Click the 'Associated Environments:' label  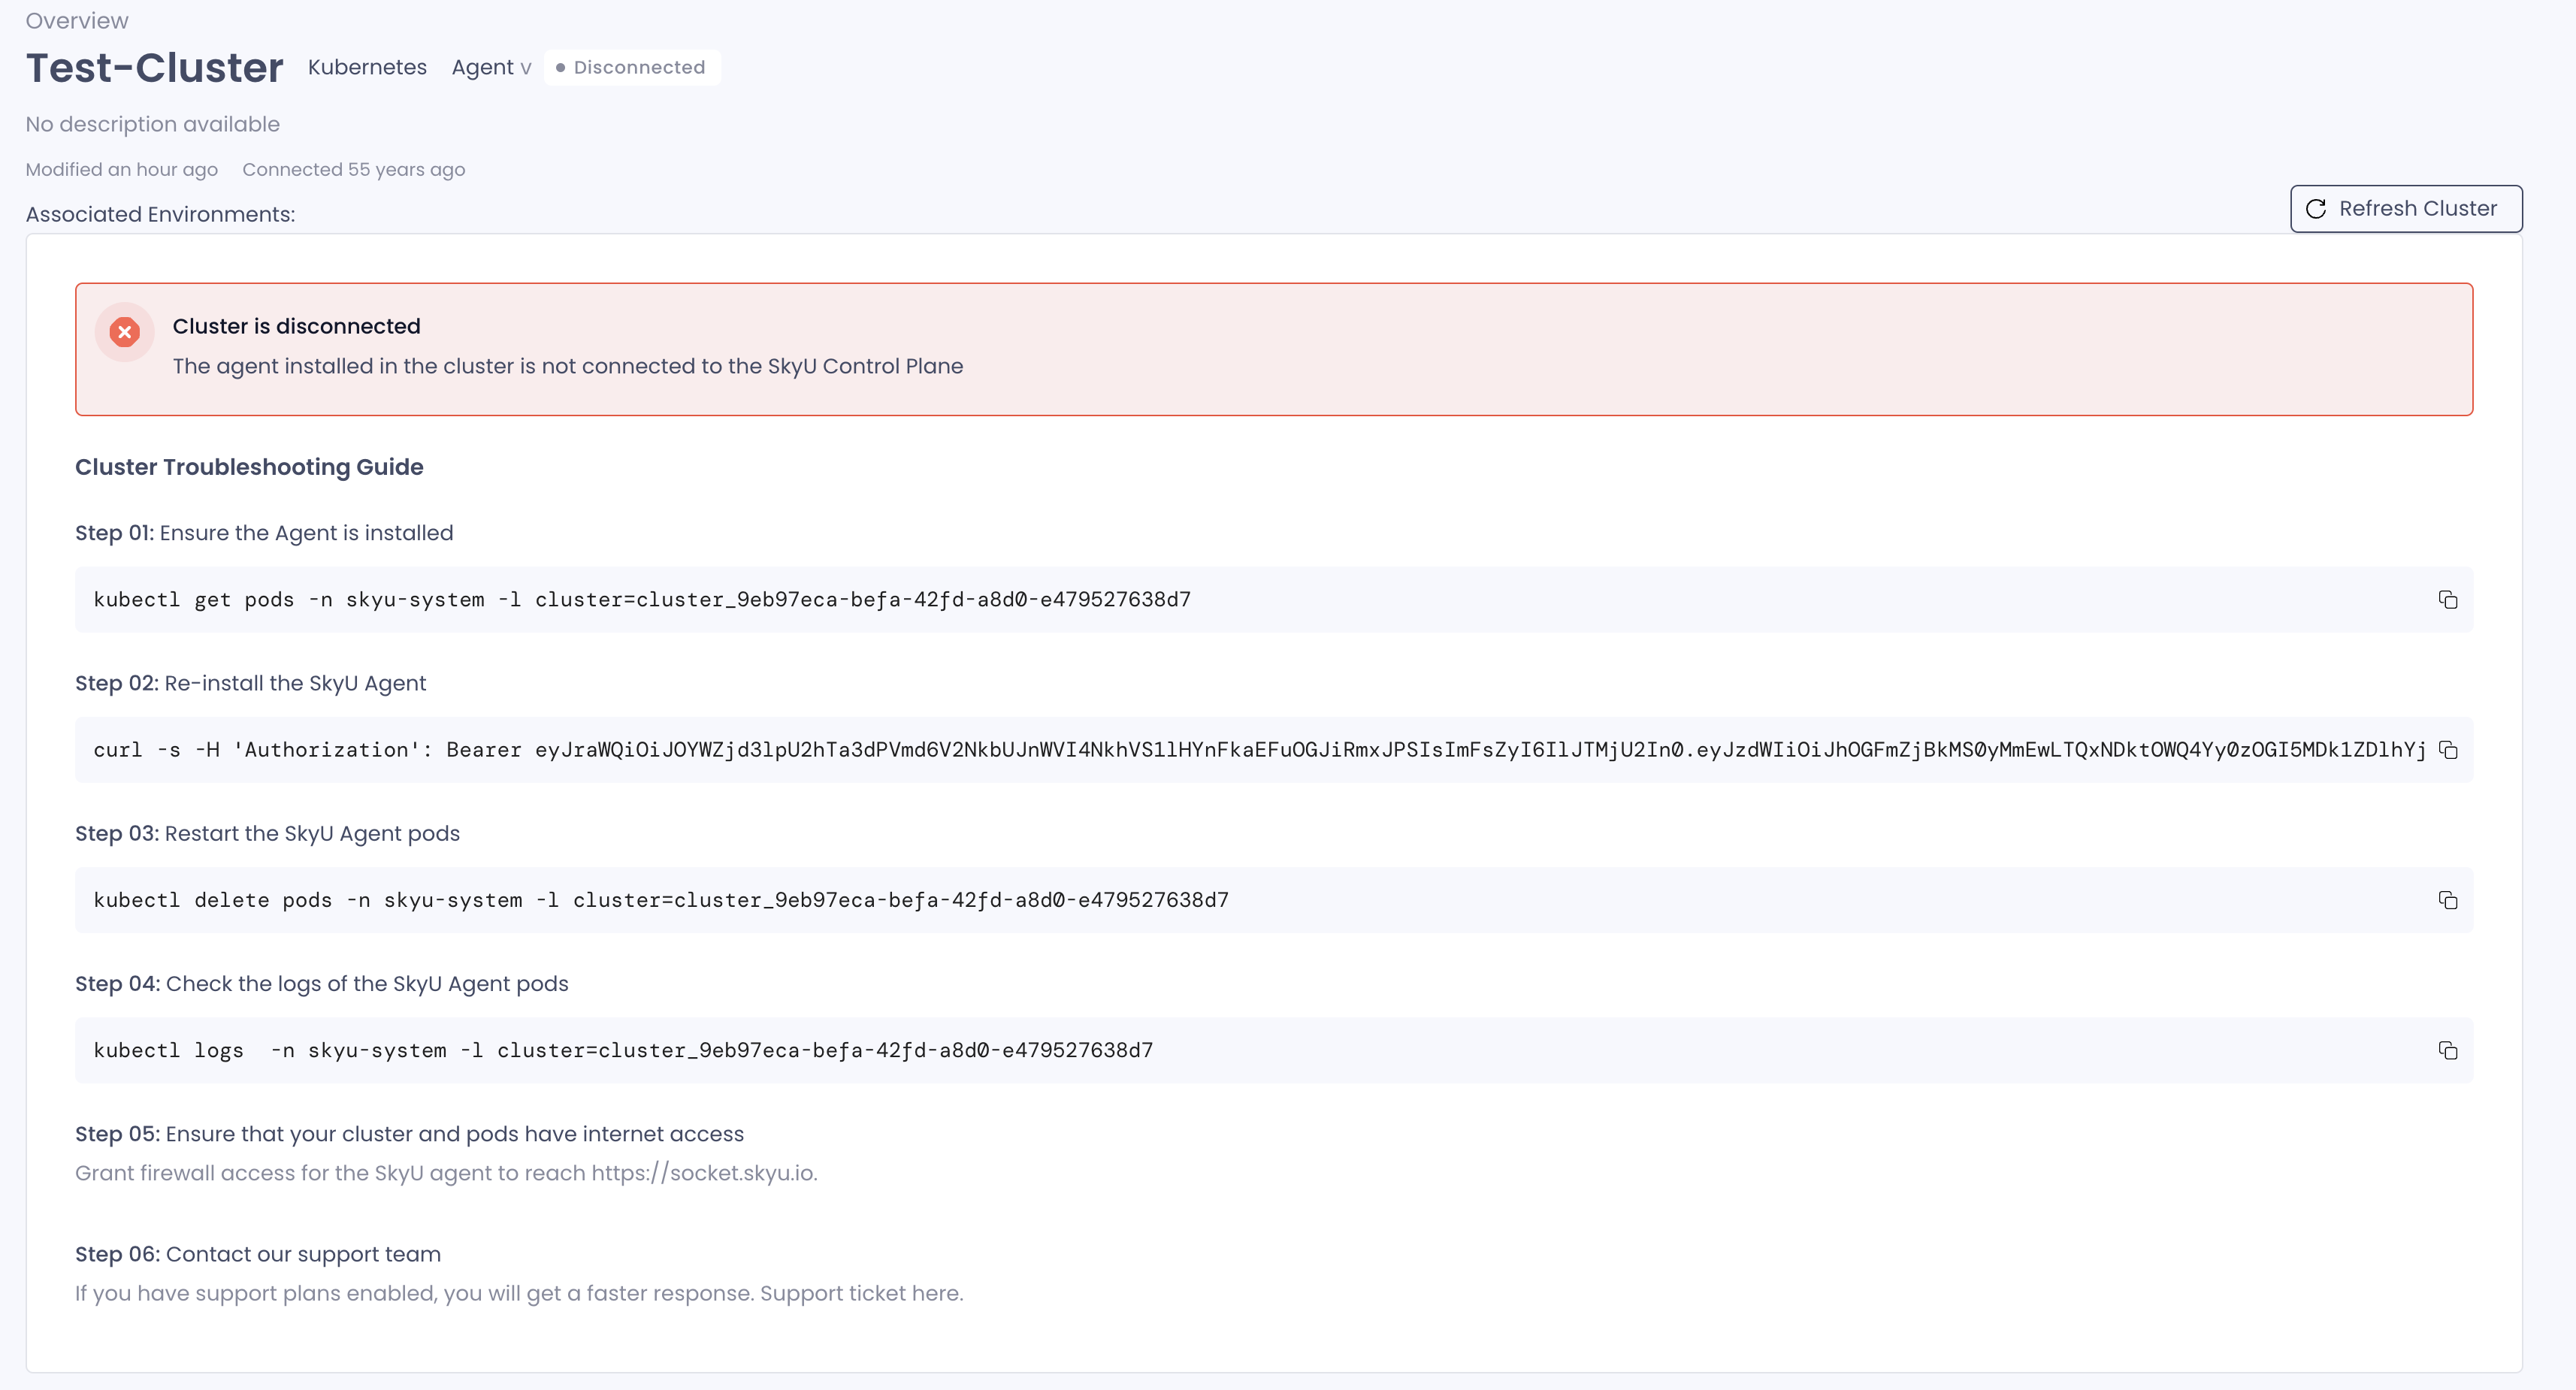coord(160,214)
